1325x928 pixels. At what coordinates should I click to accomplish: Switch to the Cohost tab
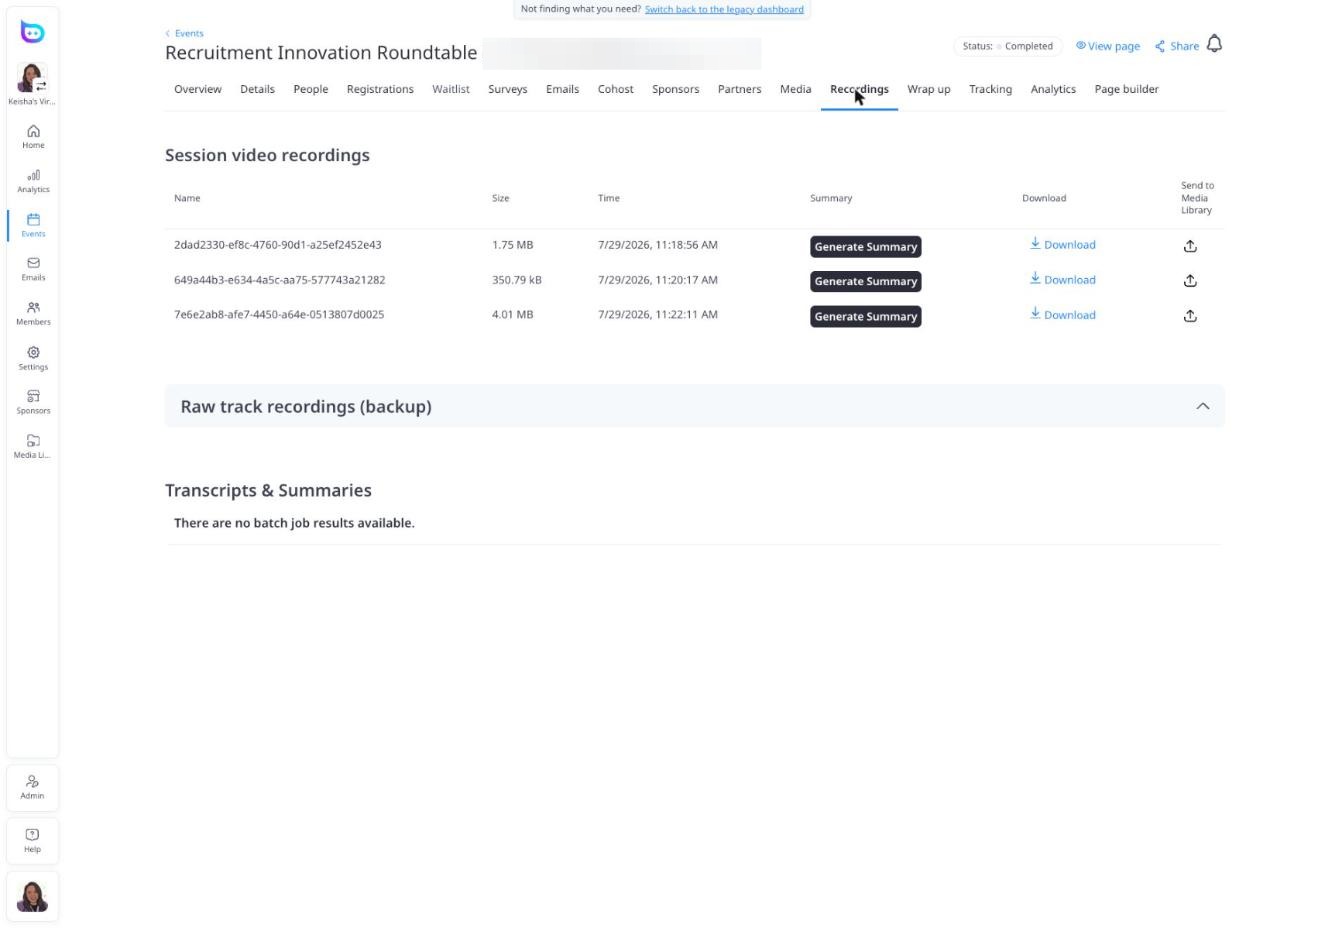point(616,89)
